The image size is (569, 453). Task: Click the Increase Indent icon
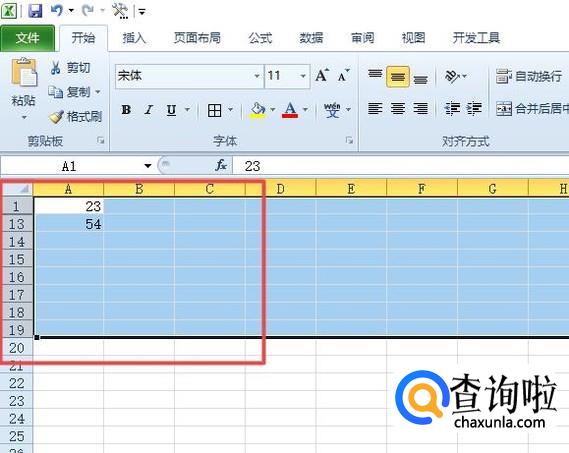pos(474,108)
